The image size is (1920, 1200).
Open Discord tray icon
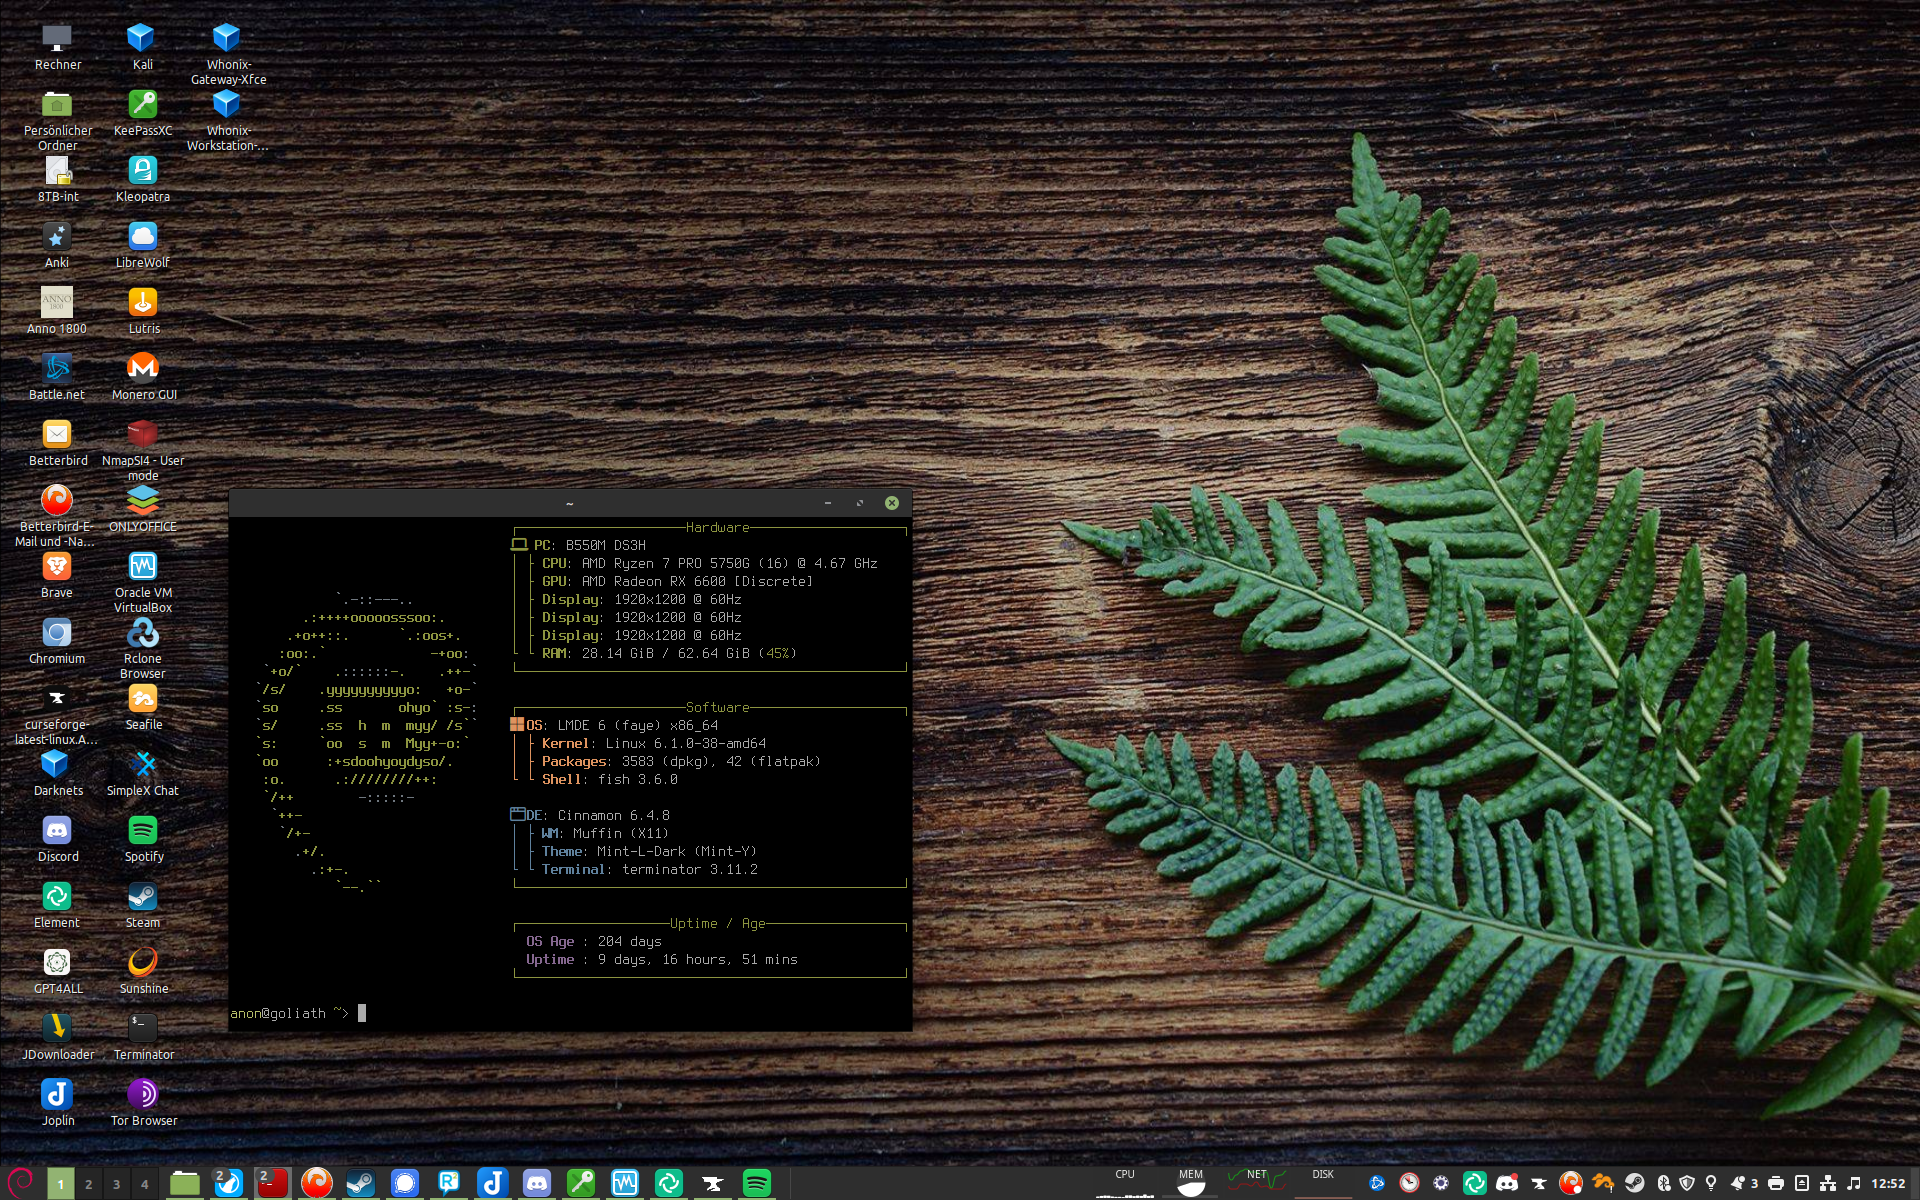(x=1506, y=1183)
